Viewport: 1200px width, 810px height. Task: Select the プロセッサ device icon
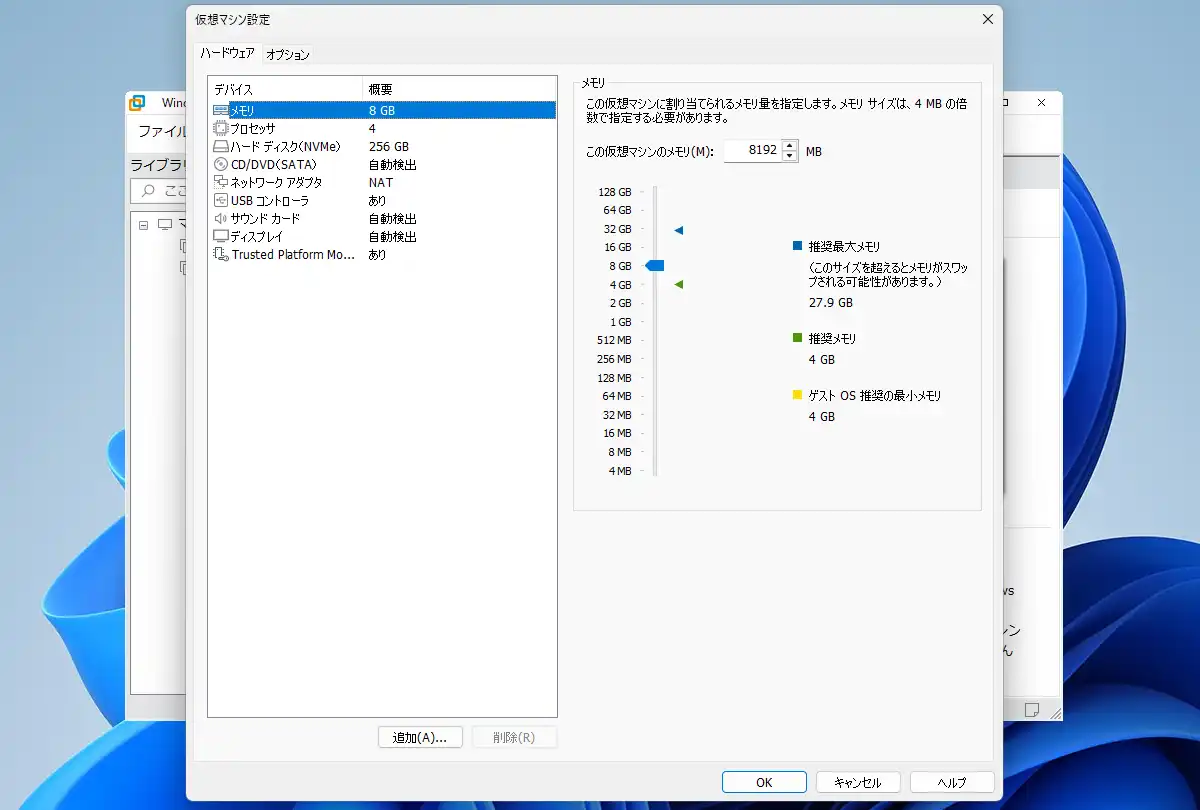[221, 128]
